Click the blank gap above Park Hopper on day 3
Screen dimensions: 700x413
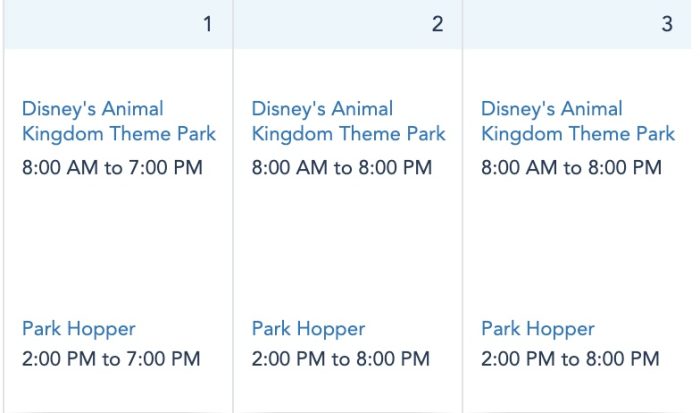[x=577, y=248]
